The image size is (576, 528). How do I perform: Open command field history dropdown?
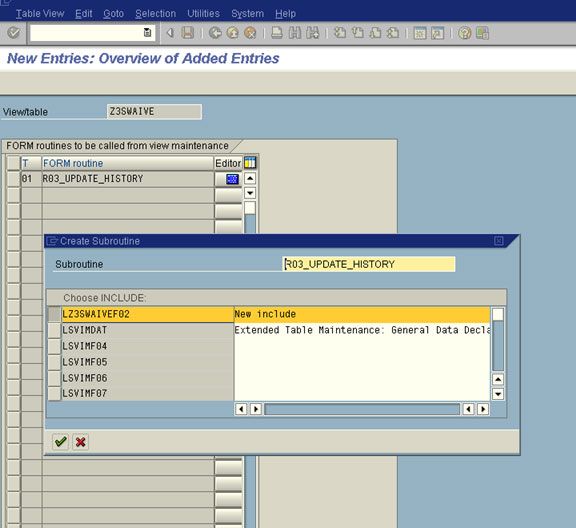[x=147, y=33]
